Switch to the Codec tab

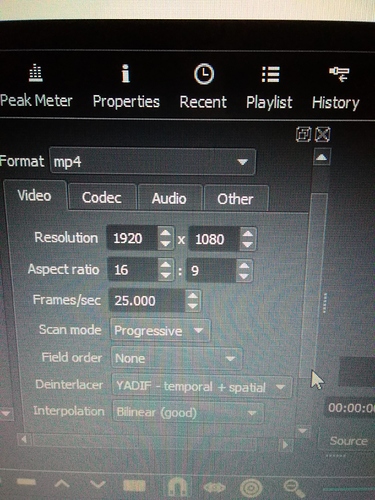[102, 197]
